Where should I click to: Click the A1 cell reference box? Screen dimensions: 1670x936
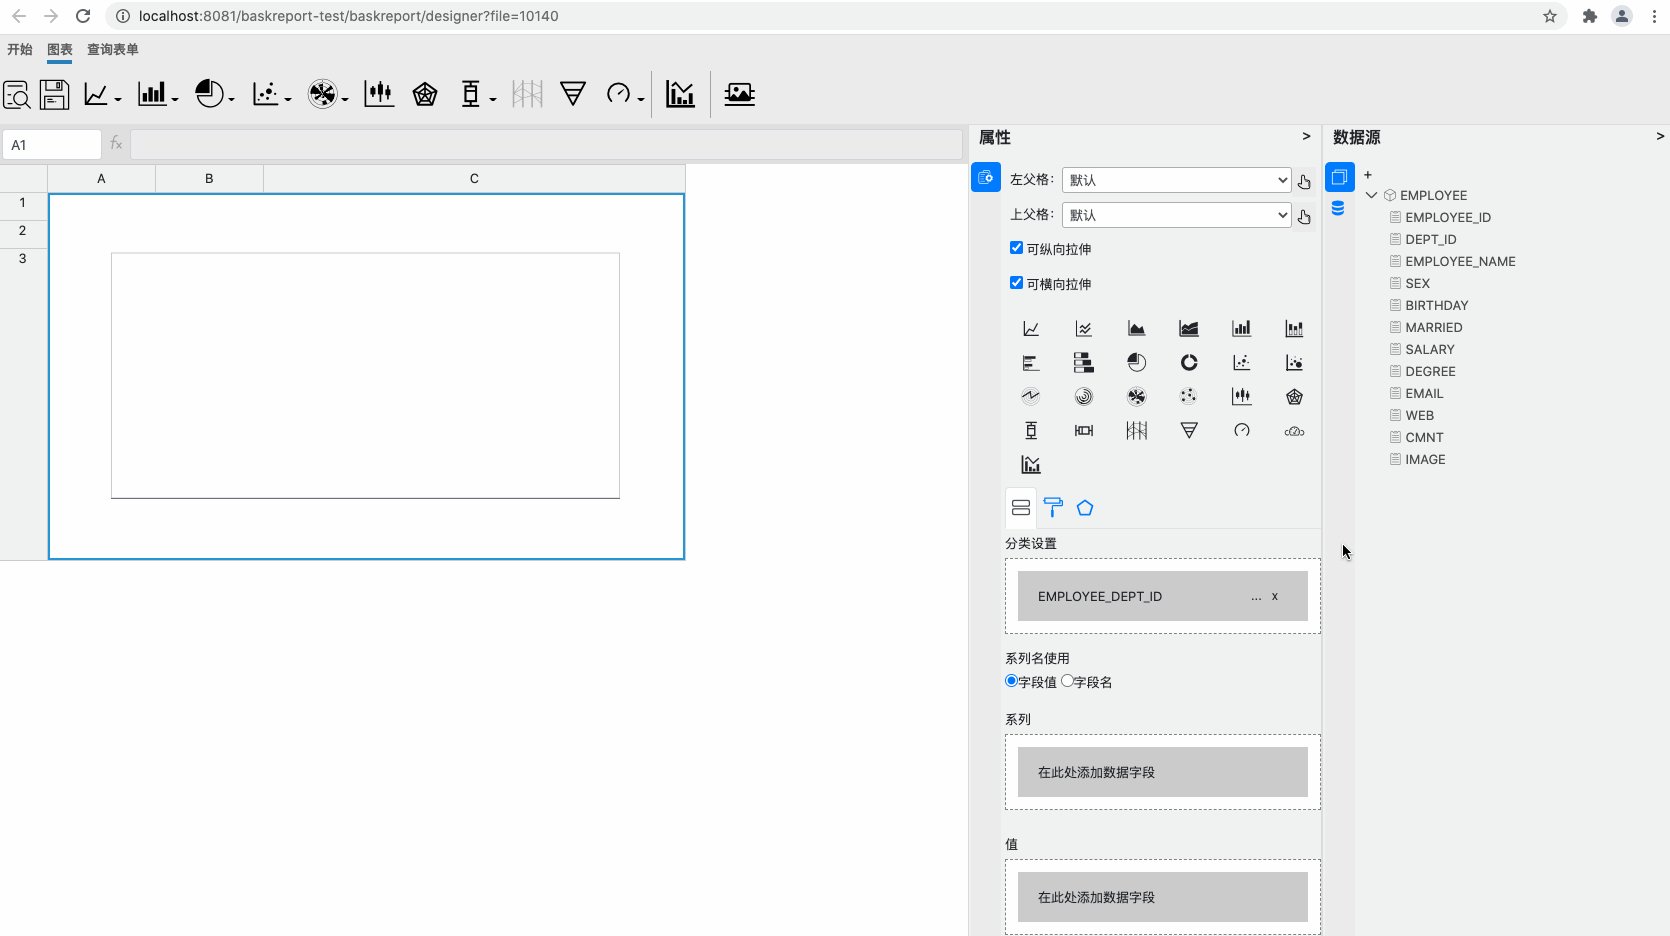point(52,145)
